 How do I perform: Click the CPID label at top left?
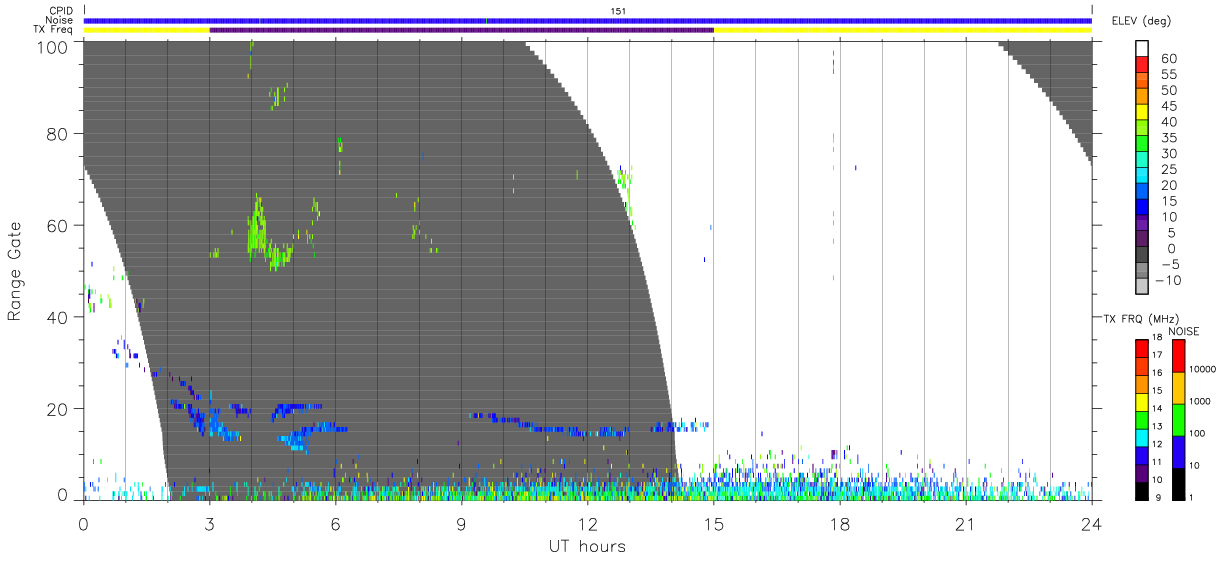pos(61,11)
